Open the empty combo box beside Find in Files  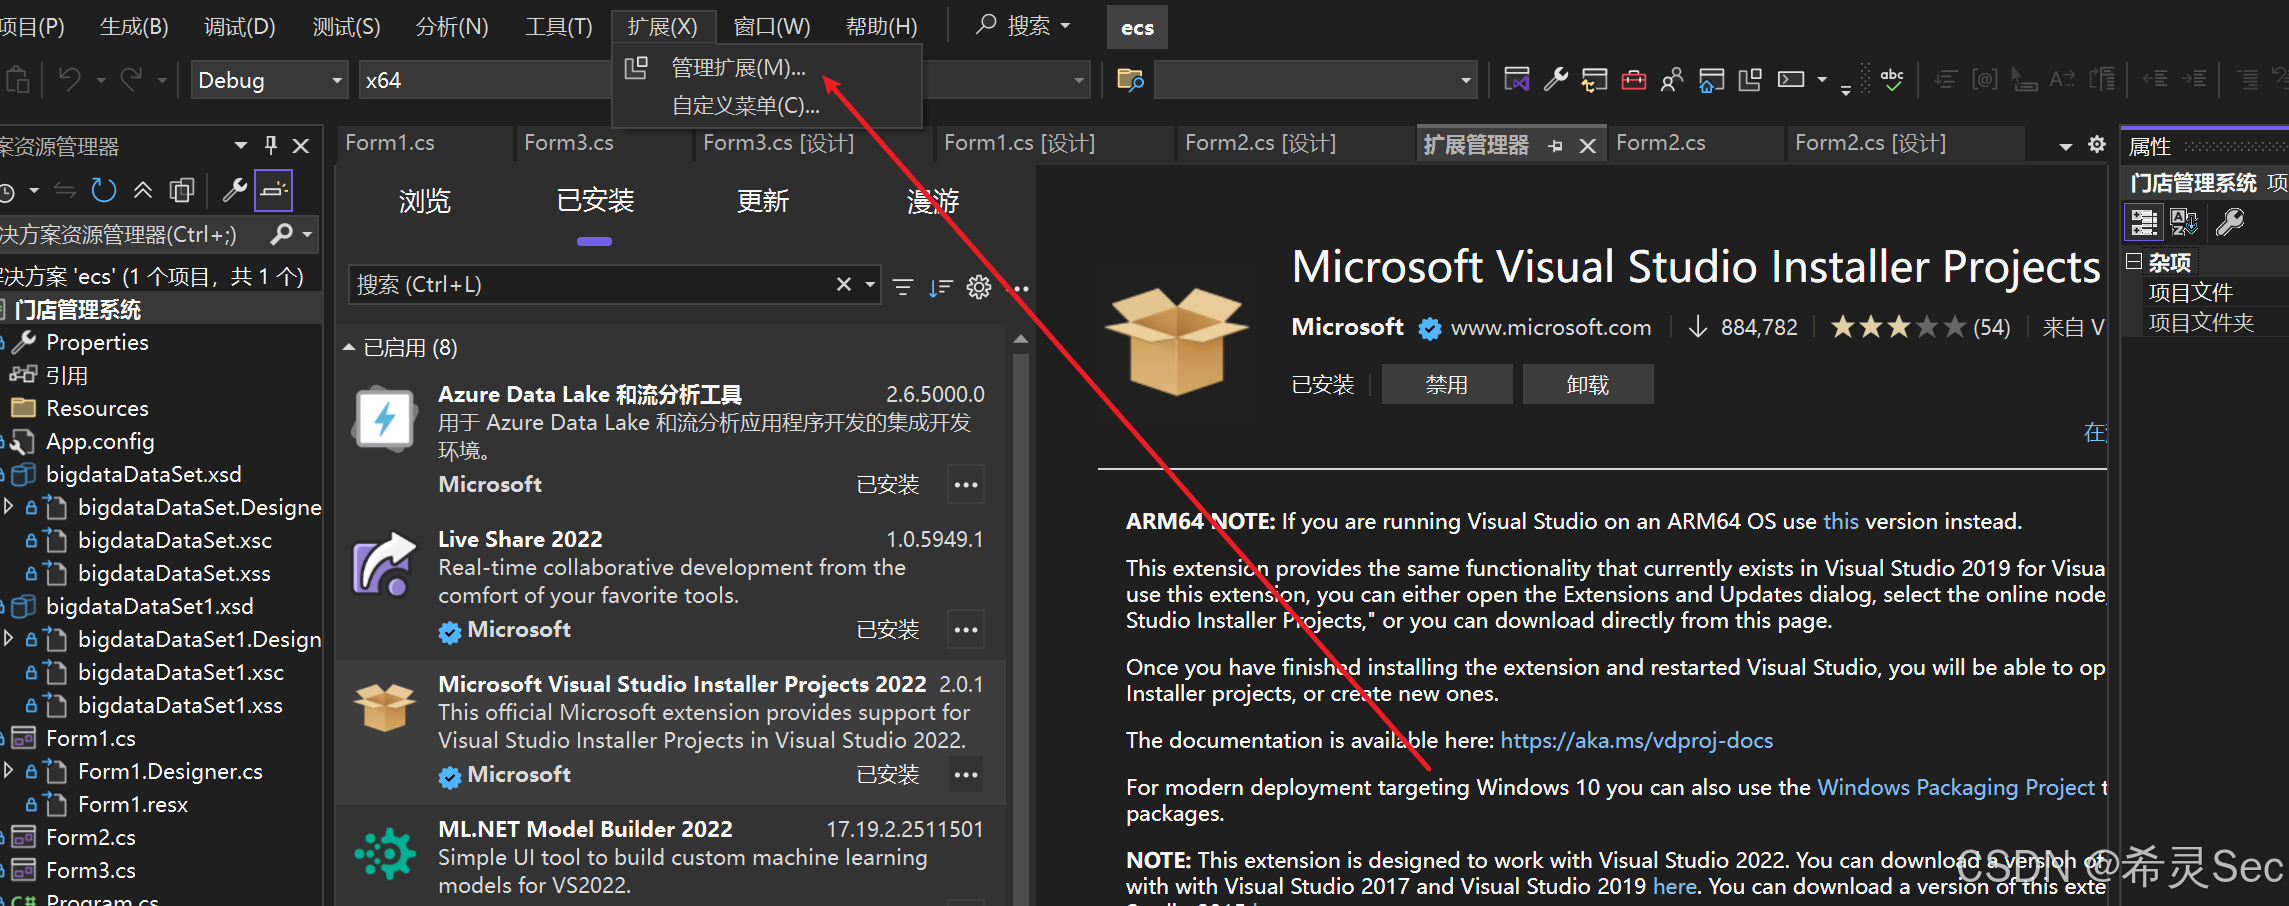coord(1315,80)
